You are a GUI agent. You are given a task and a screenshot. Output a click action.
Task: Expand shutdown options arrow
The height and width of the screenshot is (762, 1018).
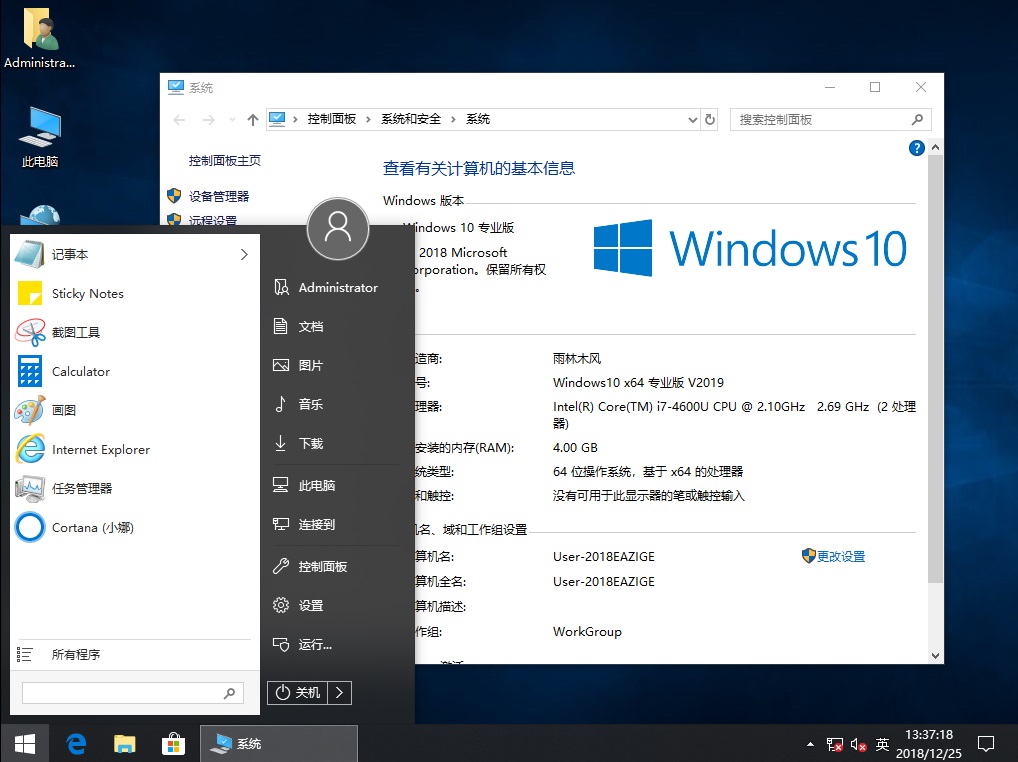[340, 693]
